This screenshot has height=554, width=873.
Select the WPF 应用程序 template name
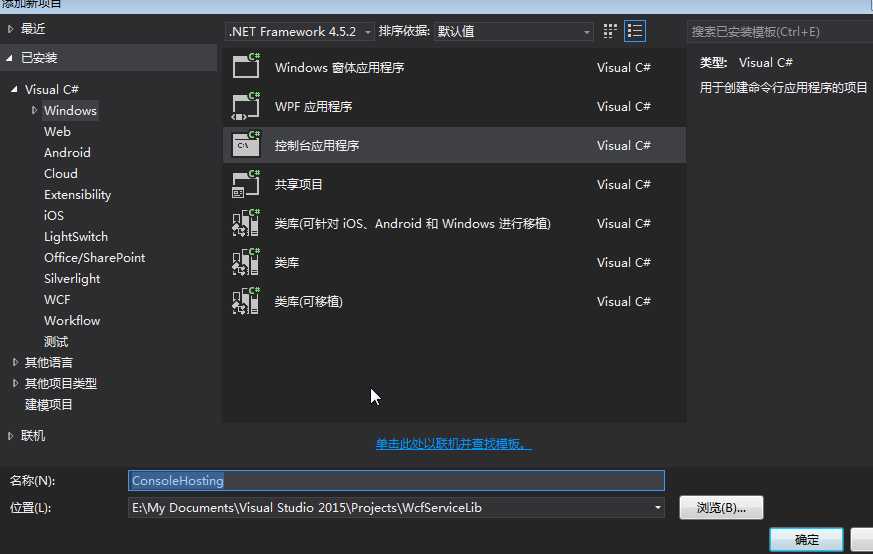click(x=313, y=106)
